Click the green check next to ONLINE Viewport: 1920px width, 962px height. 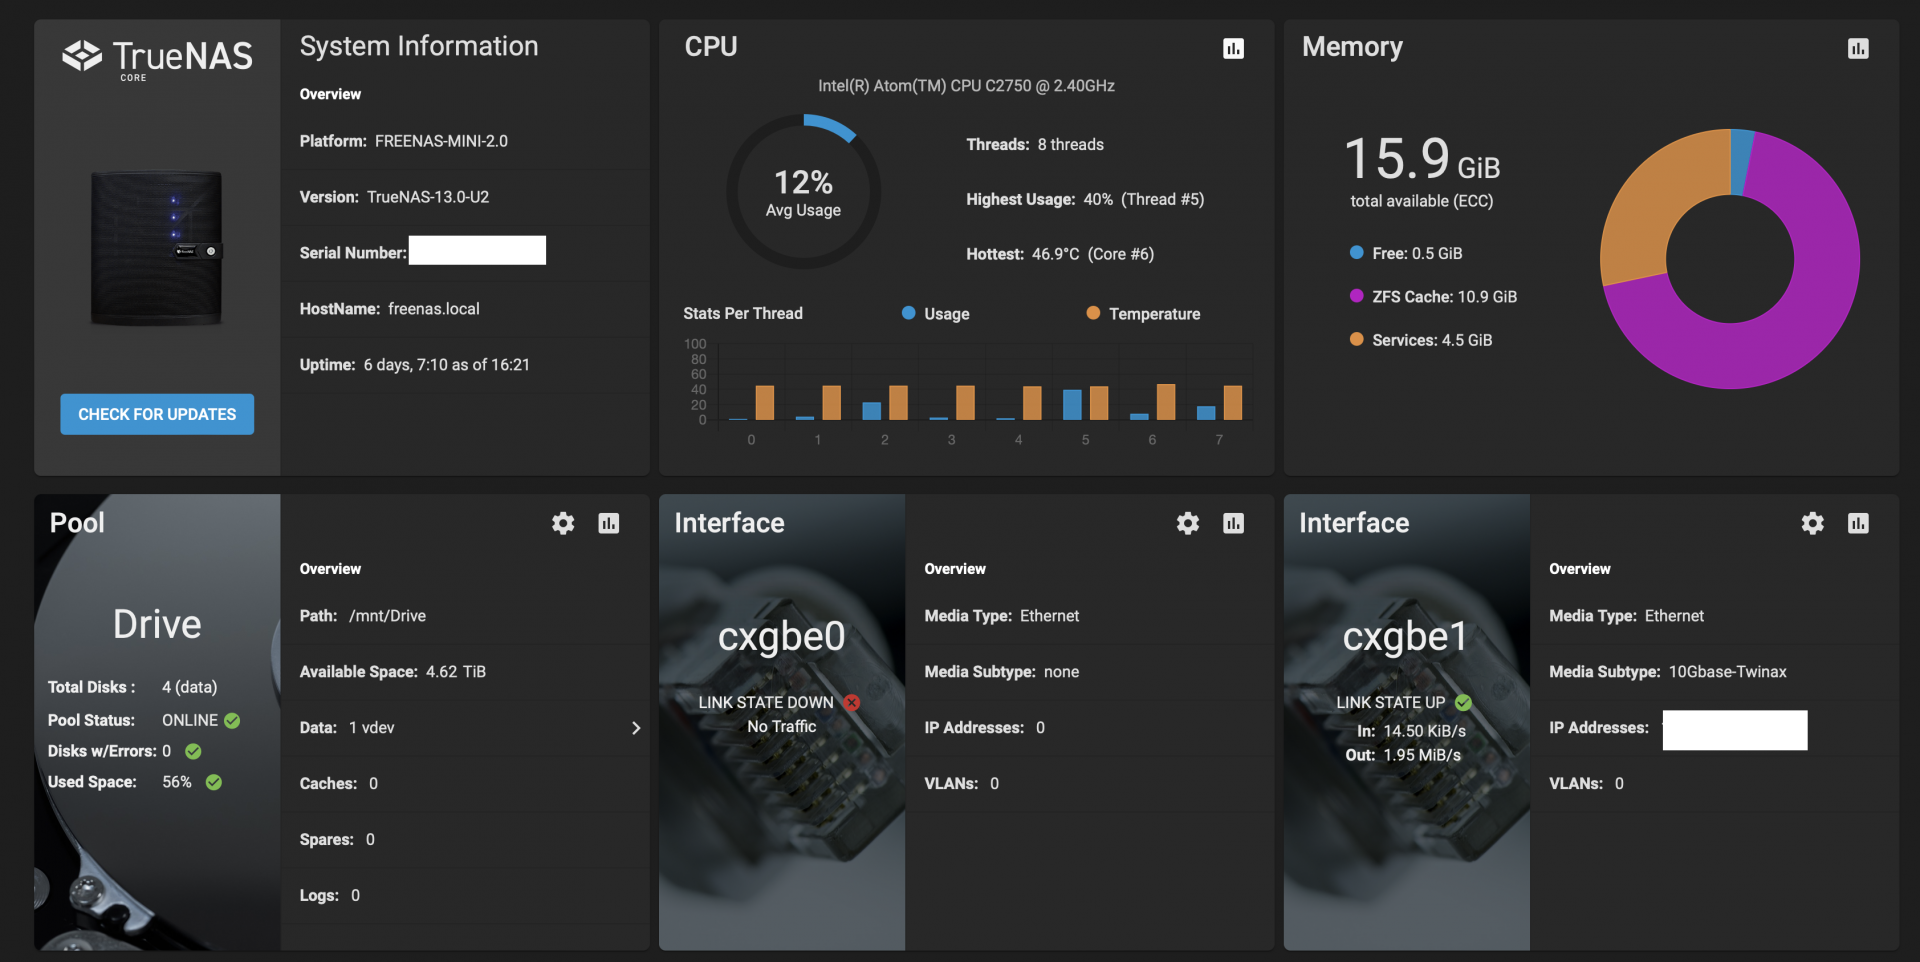[232, 720]
